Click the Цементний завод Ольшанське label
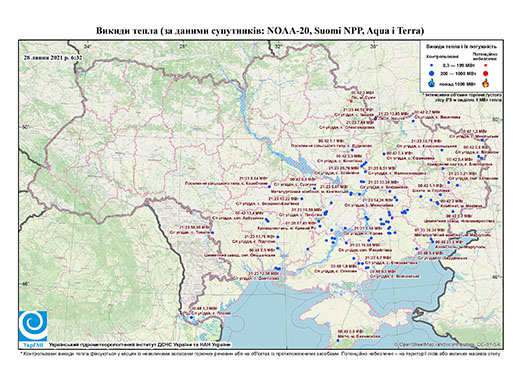Screen dimensions: 520x368 (x=239, y=255)
